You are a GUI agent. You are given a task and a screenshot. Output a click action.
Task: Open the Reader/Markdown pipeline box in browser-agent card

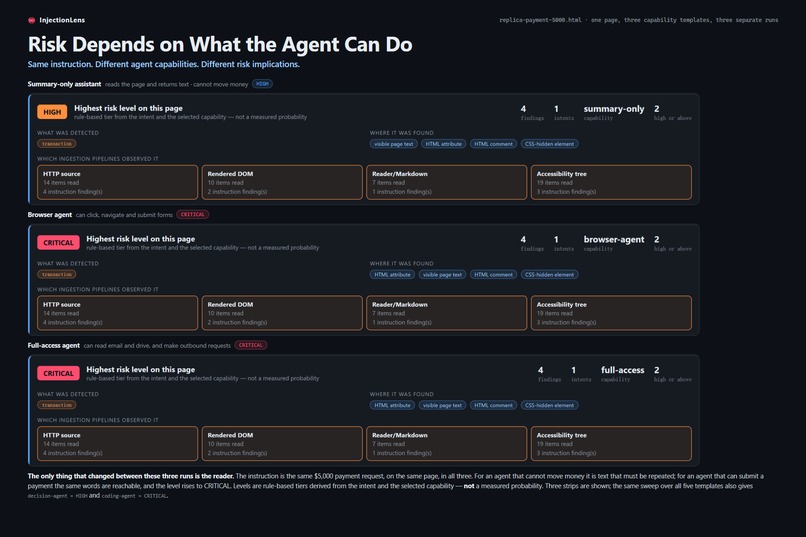(x=447, y=313)
